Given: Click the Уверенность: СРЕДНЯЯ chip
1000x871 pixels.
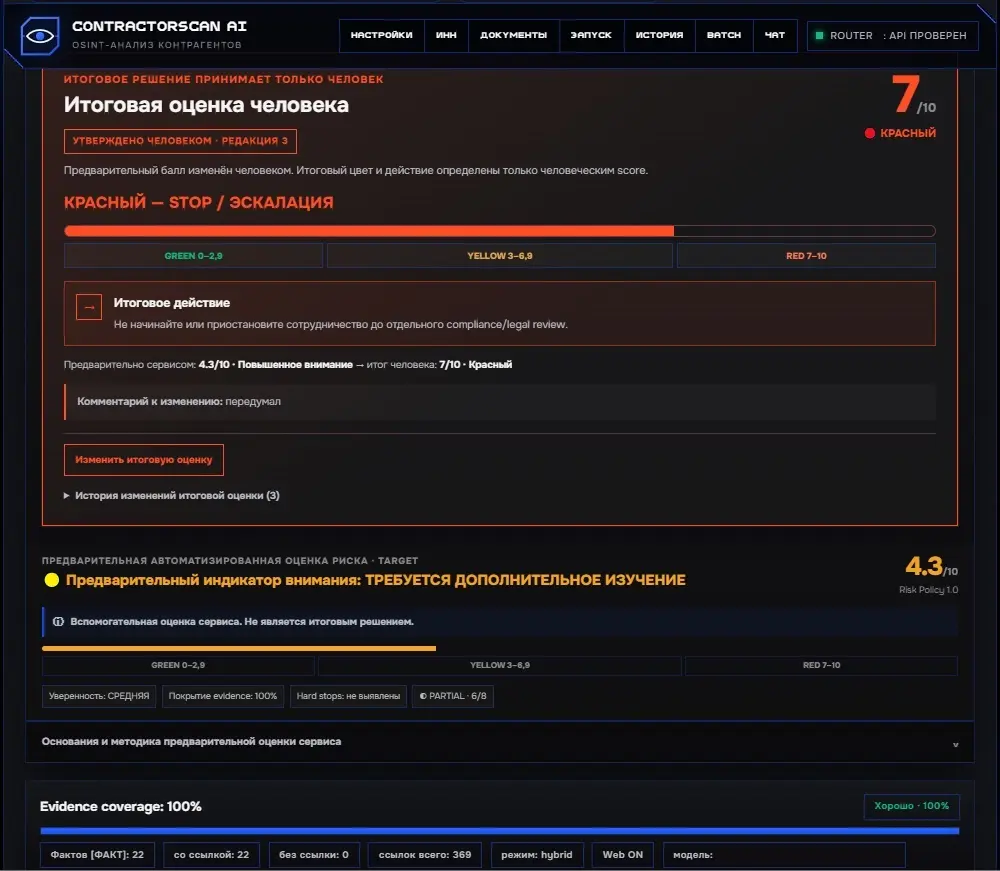Looking at the screenshot, I should coord(99,696).
